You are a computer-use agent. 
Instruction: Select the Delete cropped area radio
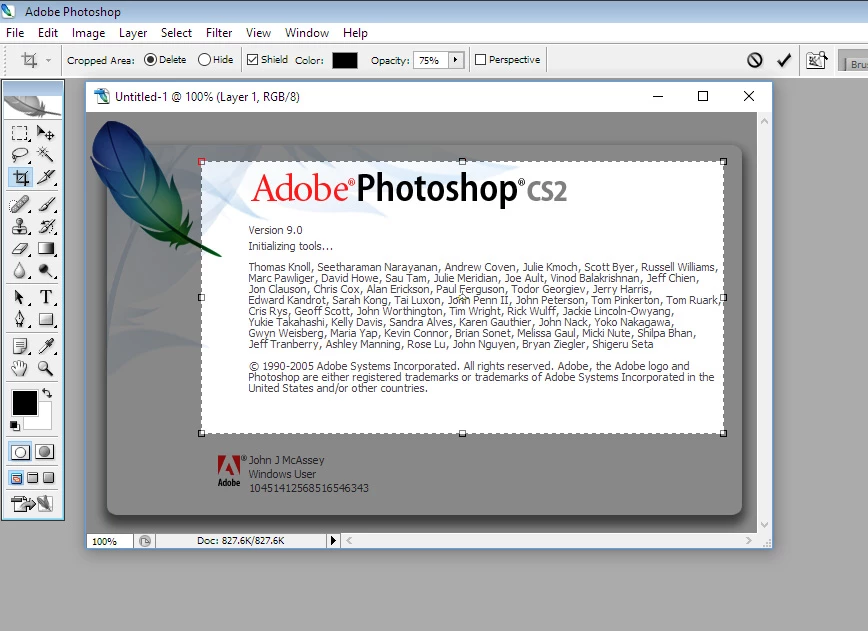coord(150,60)
